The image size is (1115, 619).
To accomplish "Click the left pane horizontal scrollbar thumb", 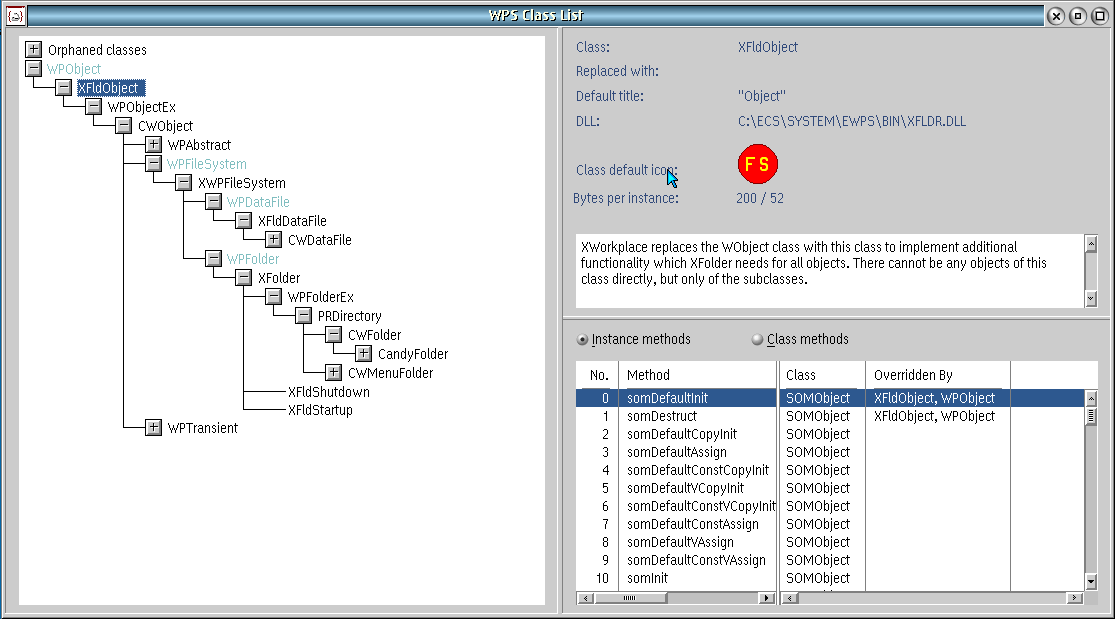I will 631,598.
